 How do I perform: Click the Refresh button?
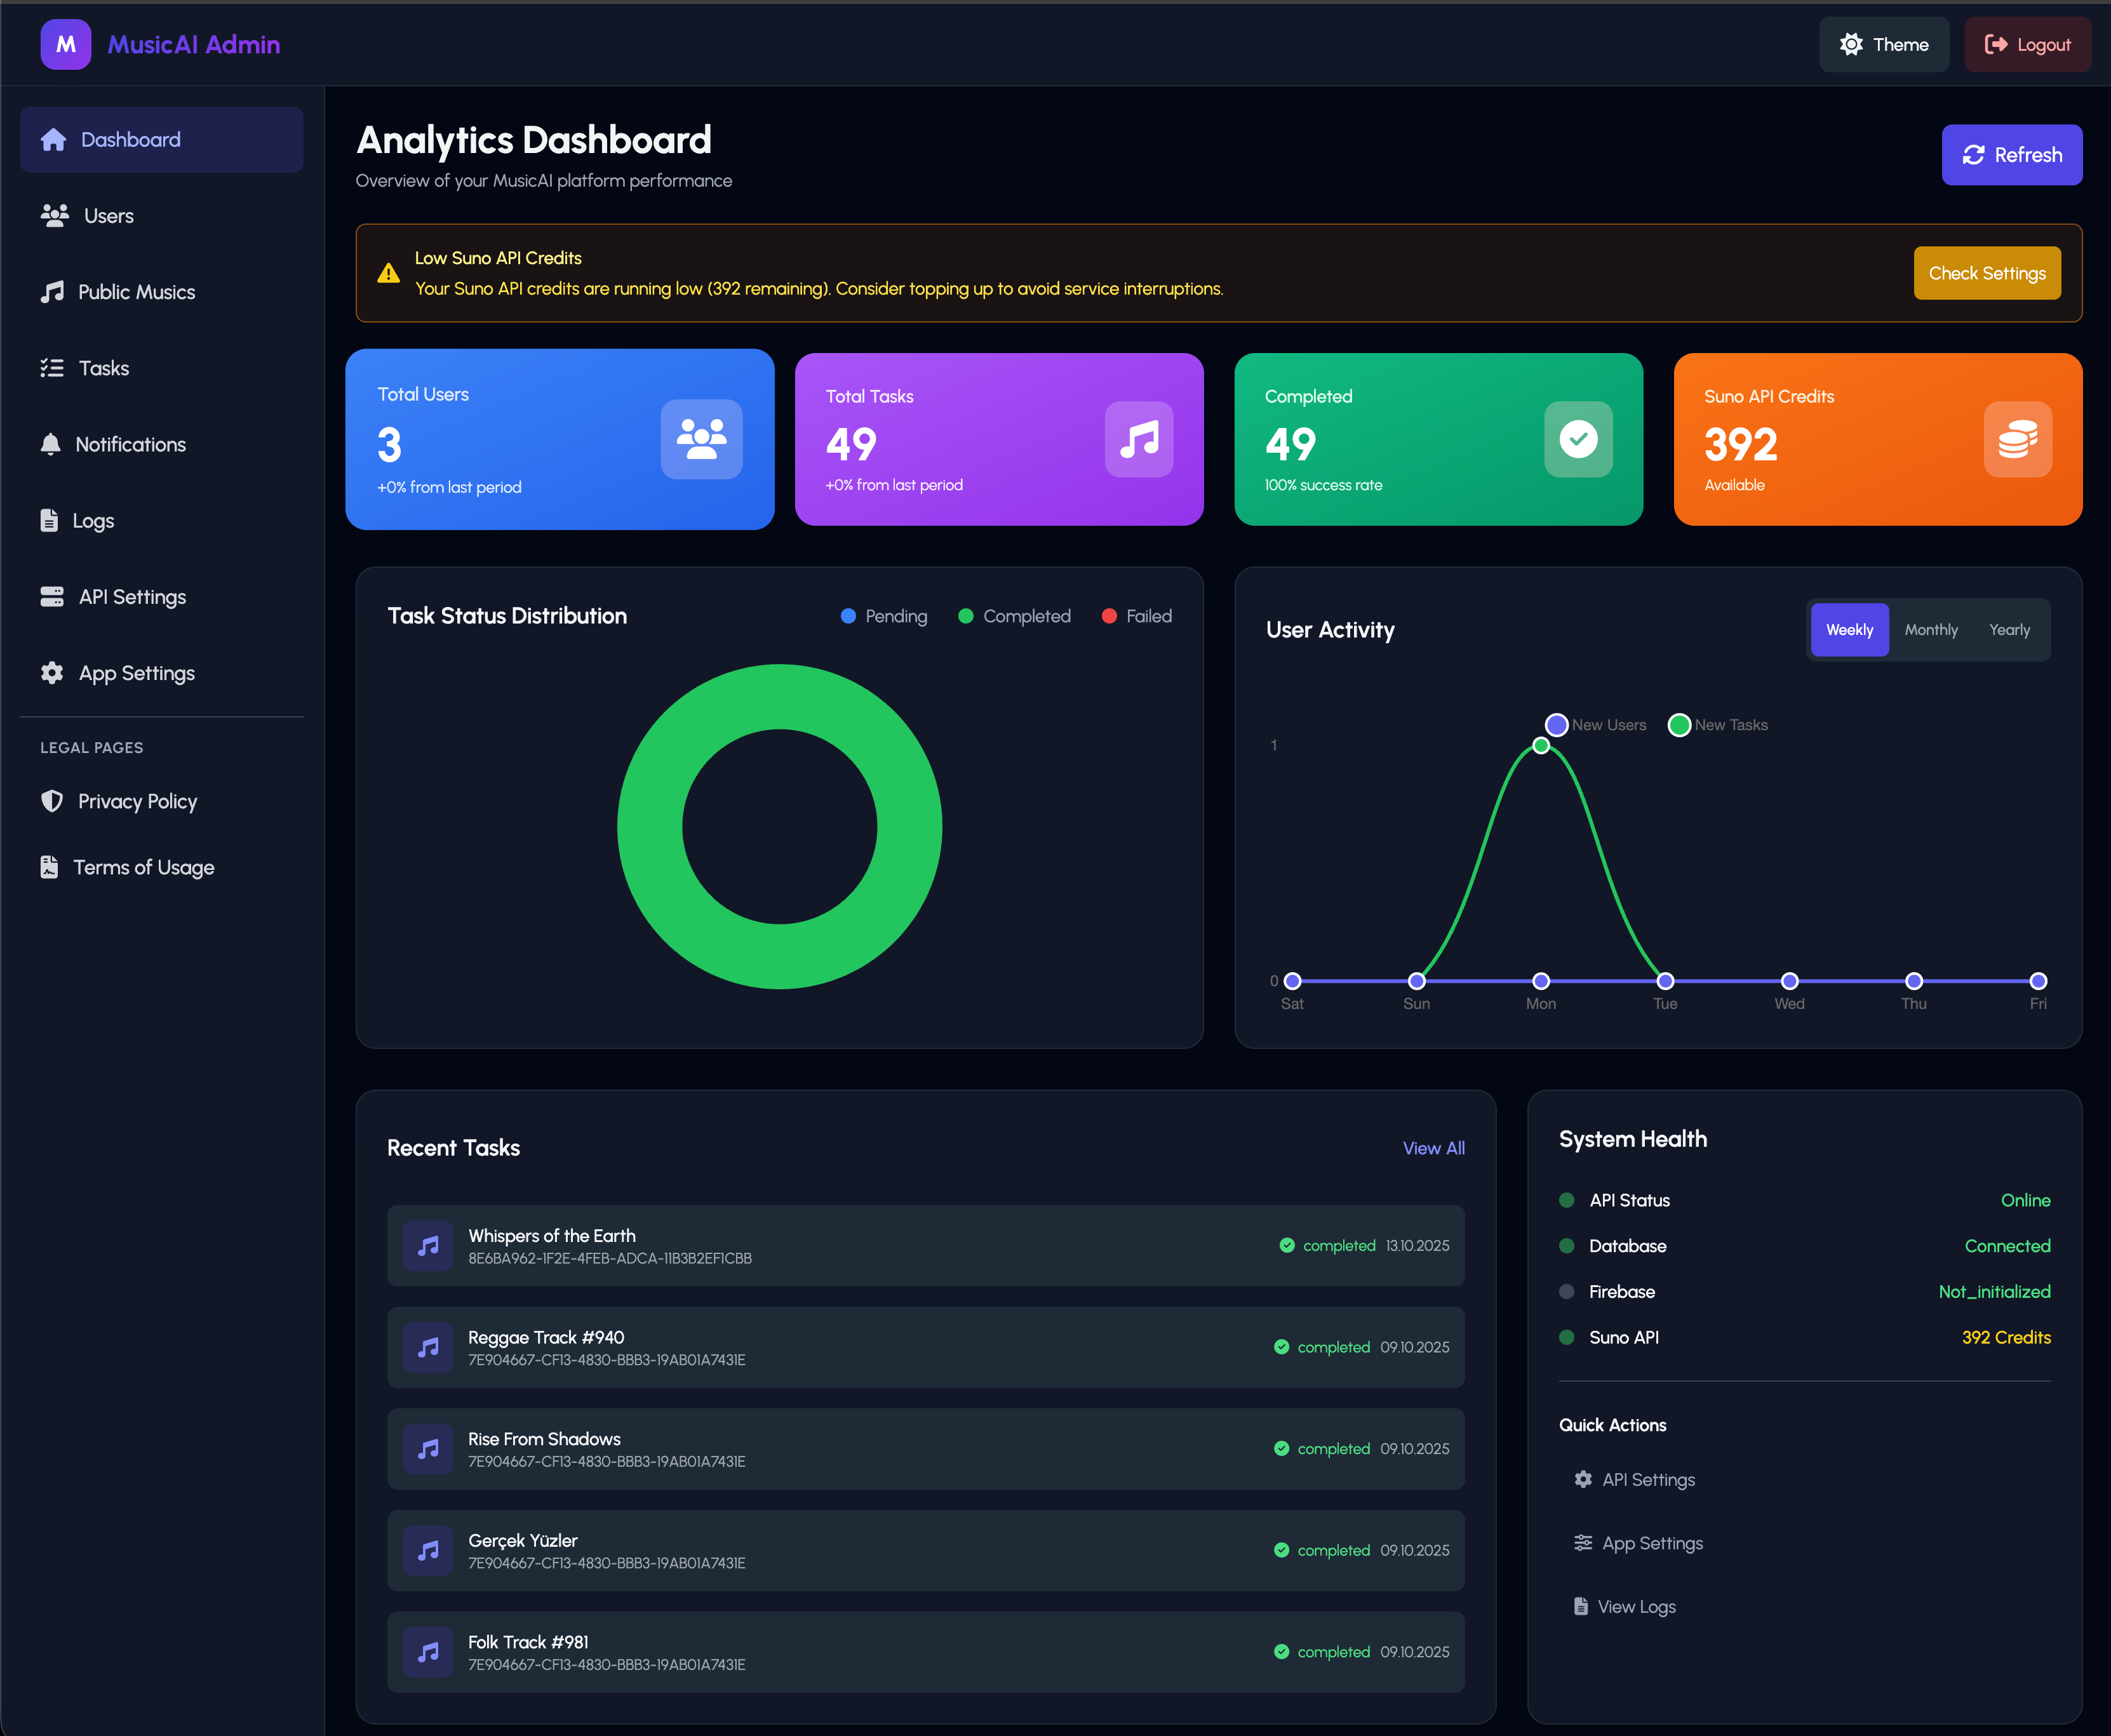pyautogui.click(x=2012, y=155)
